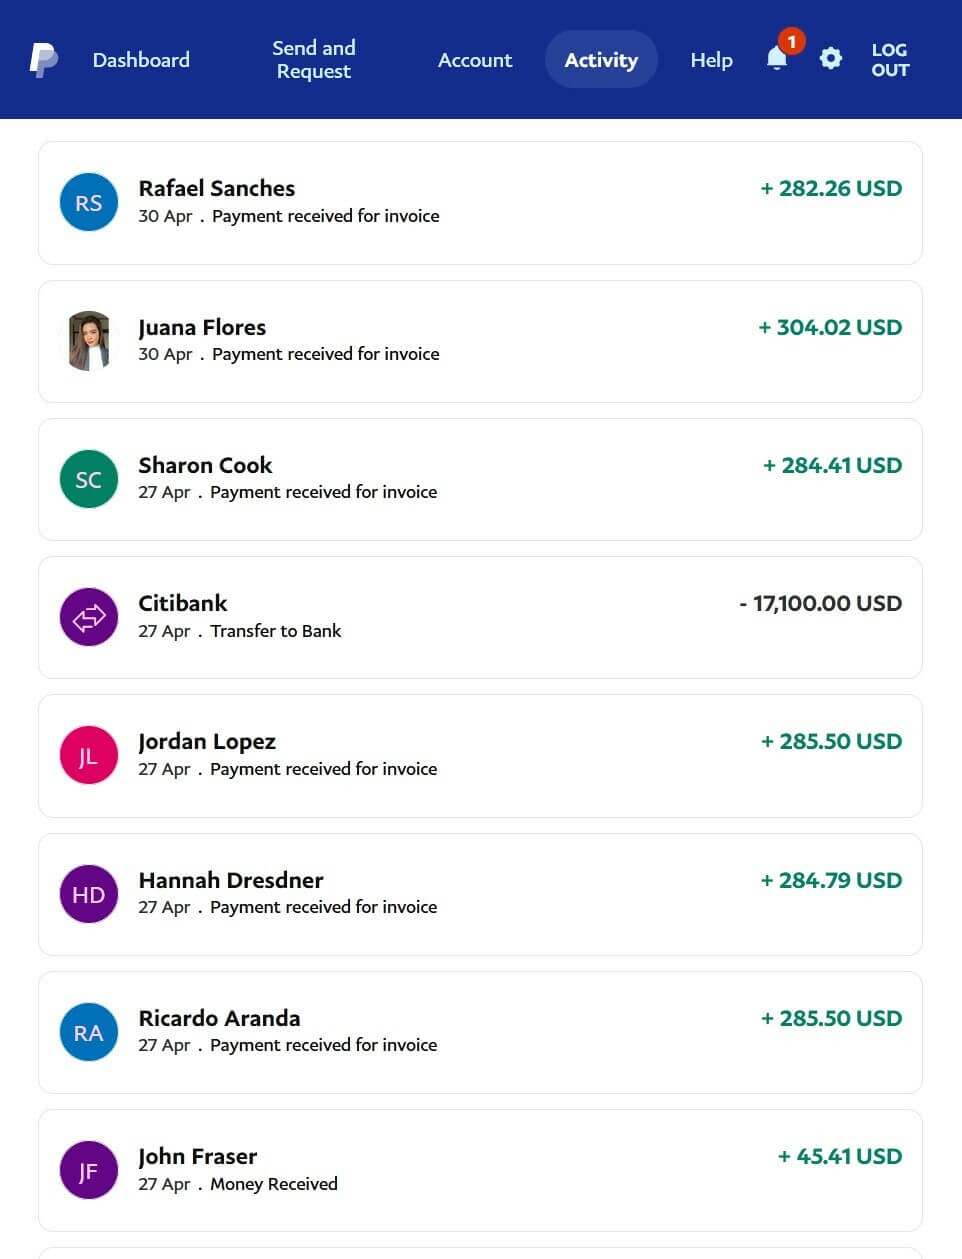Click Rafael Sanches' RS avatar
The width and height of the screenshot is (962, 1259).
click(89, 202)
